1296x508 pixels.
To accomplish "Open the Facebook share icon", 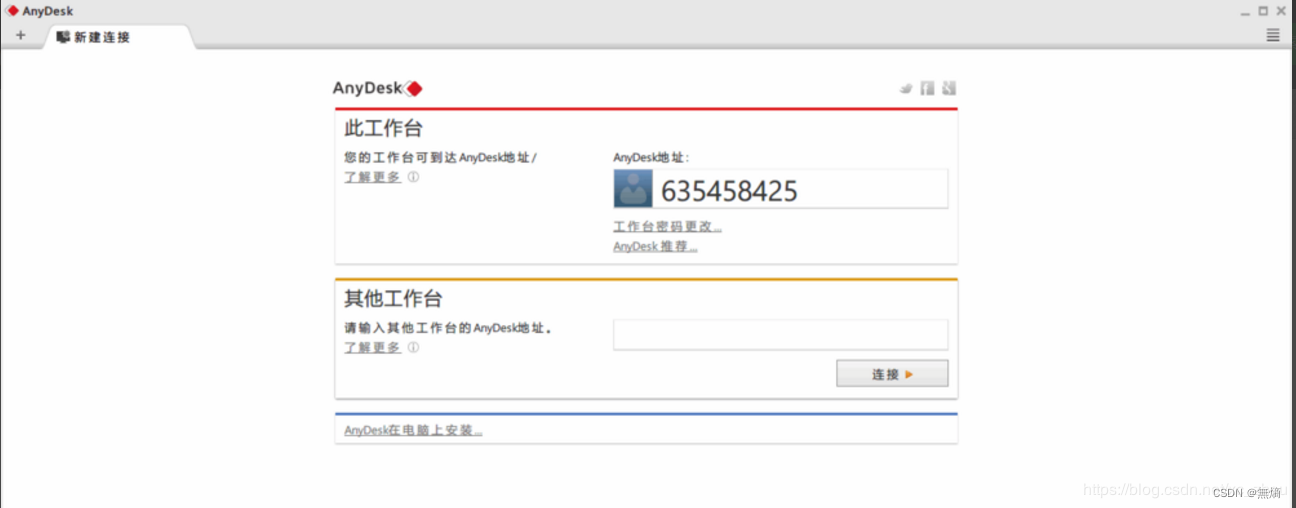I will click(x=927, y=88).
